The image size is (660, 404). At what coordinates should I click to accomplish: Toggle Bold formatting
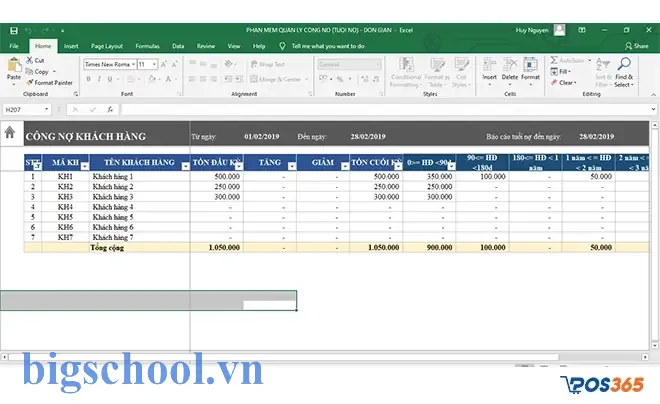88,79
